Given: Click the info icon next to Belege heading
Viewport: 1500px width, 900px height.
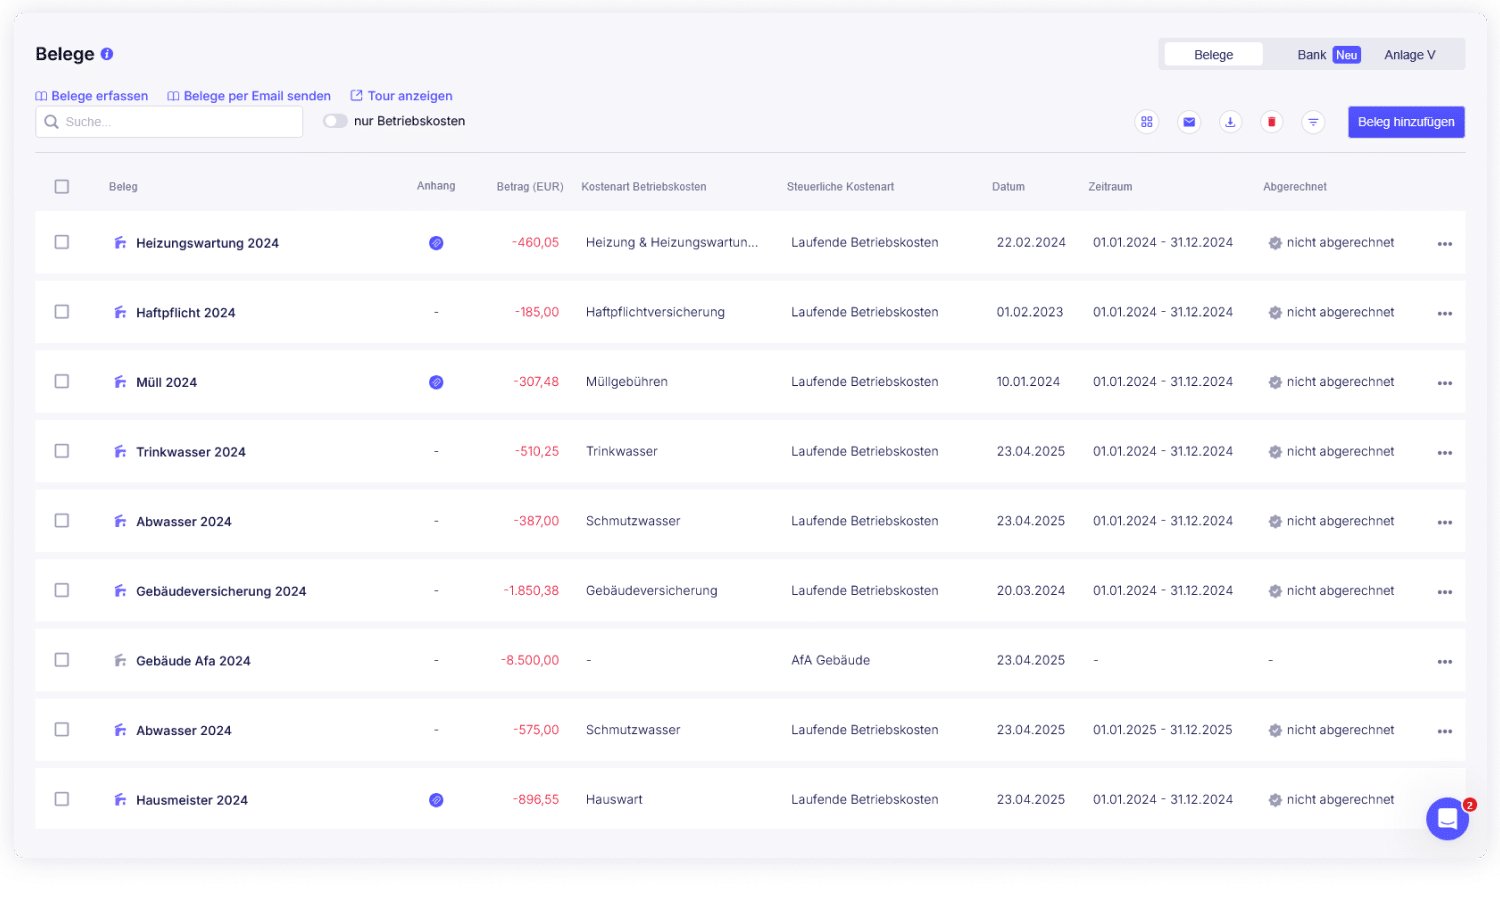Looking at the screenshot, I should (x=107, y=54).
